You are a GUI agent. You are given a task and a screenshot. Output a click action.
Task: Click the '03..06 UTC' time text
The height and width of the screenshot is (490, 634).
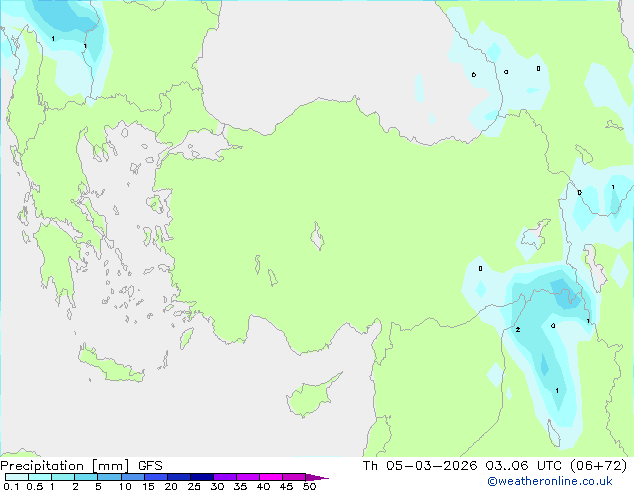(x=524, y=465)
